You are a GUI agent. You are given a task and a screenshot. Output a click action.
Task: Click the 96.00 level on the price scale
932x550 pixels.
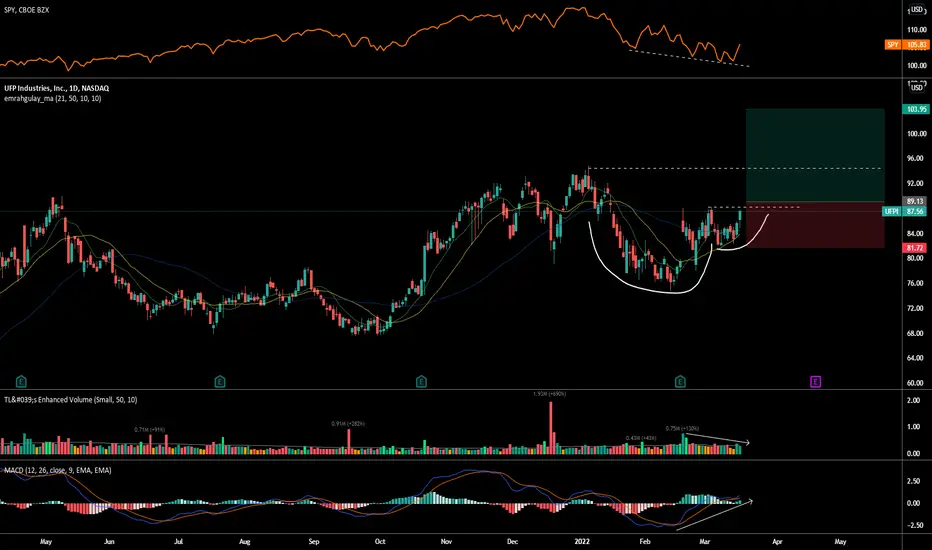(917, 159)
